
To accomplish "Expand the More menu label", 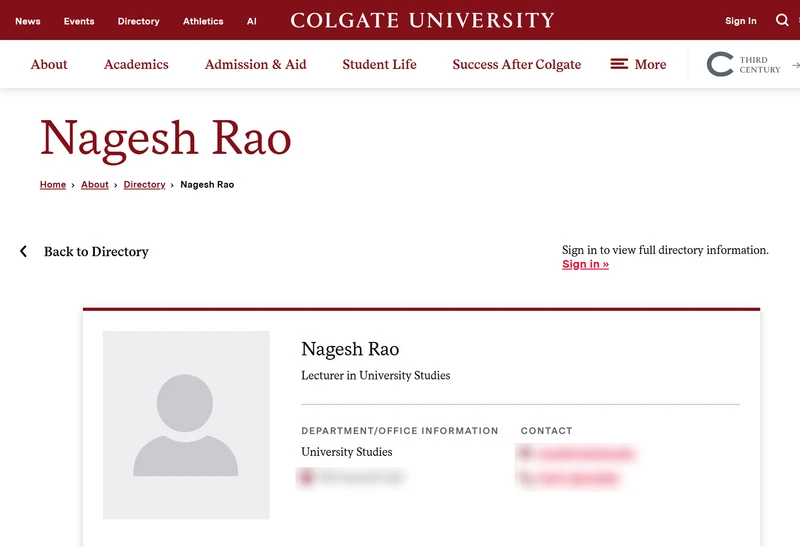I will pos(651,64).
